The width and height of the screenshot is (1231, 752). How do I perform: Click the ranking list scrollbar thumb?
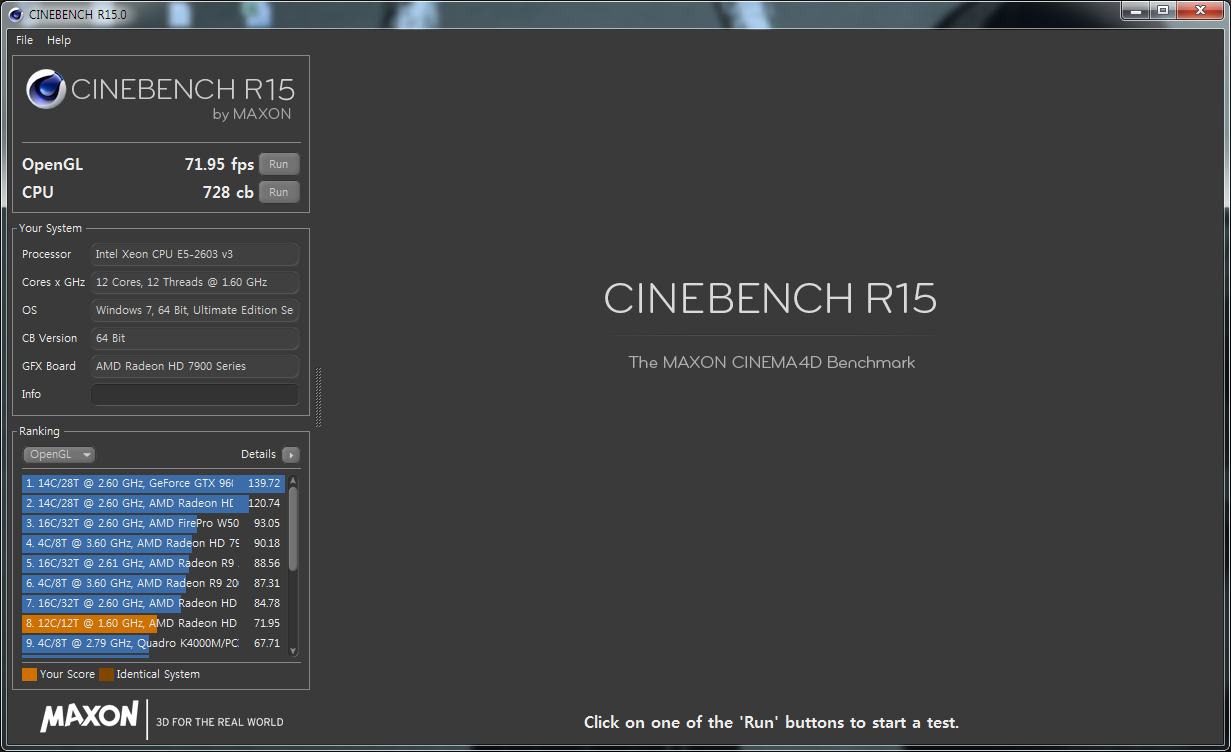point(293,529)
